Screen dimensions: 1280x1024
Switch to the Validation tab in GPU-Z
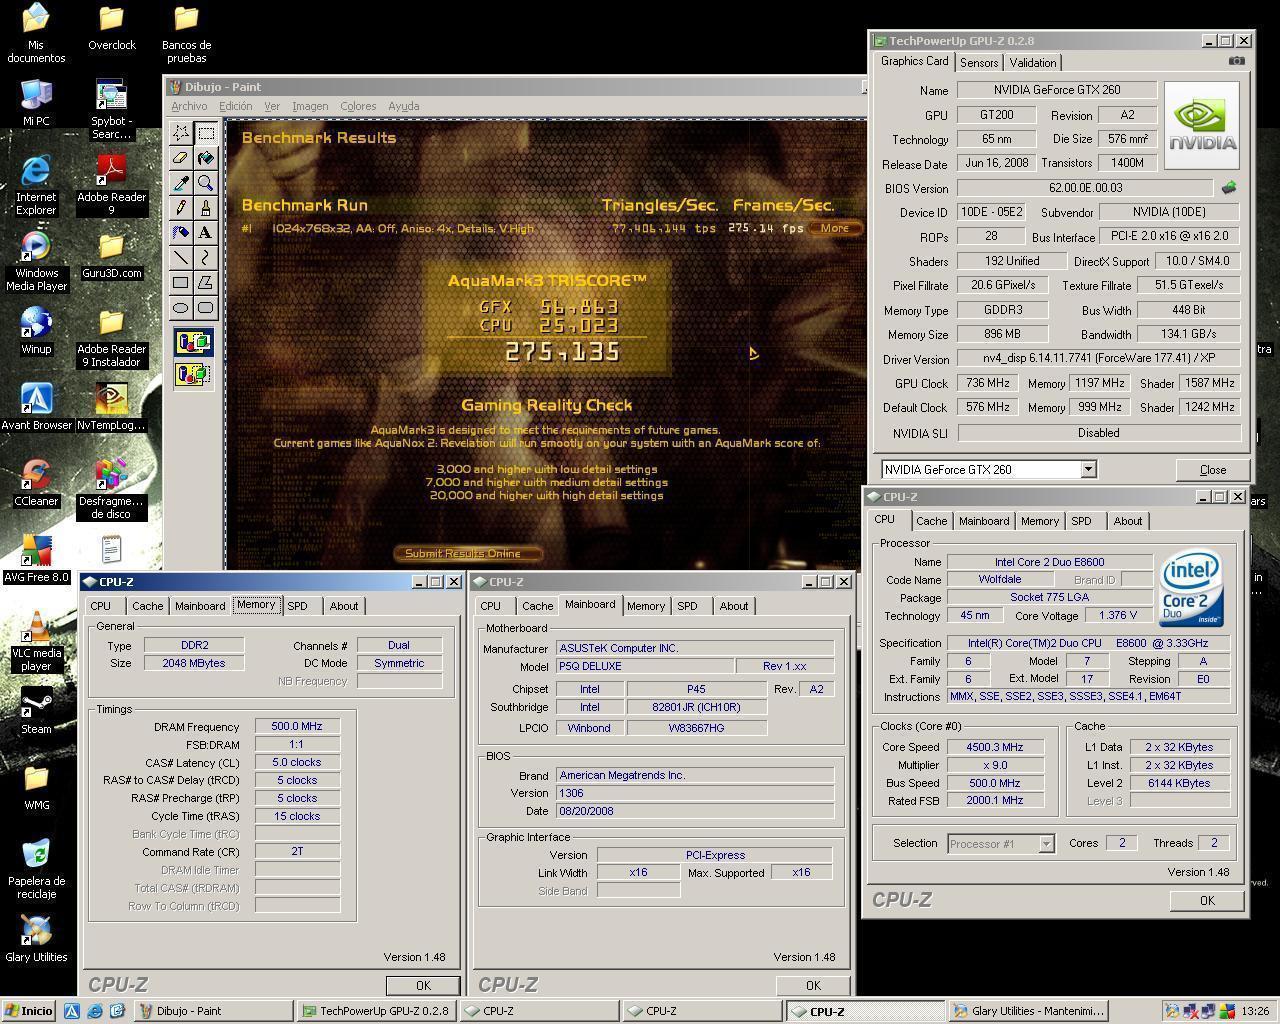(1032, 62)
